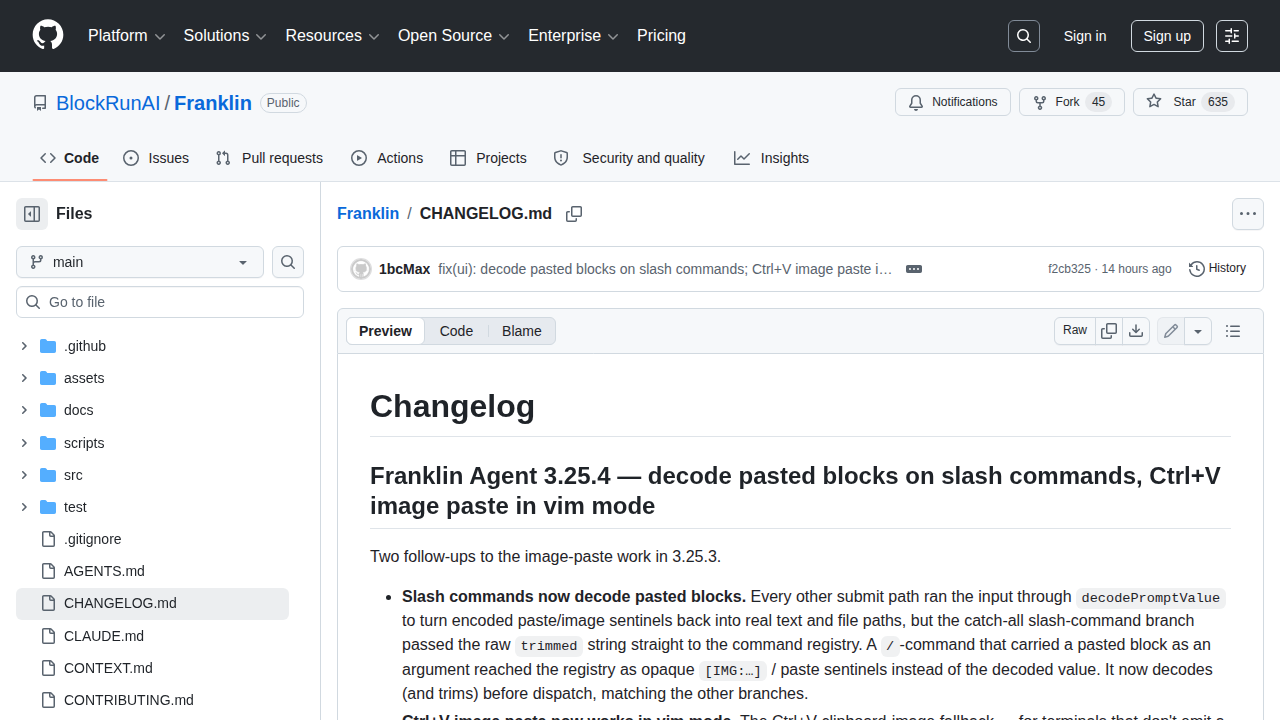Switch the file view to Blame

tap(522, 331)
